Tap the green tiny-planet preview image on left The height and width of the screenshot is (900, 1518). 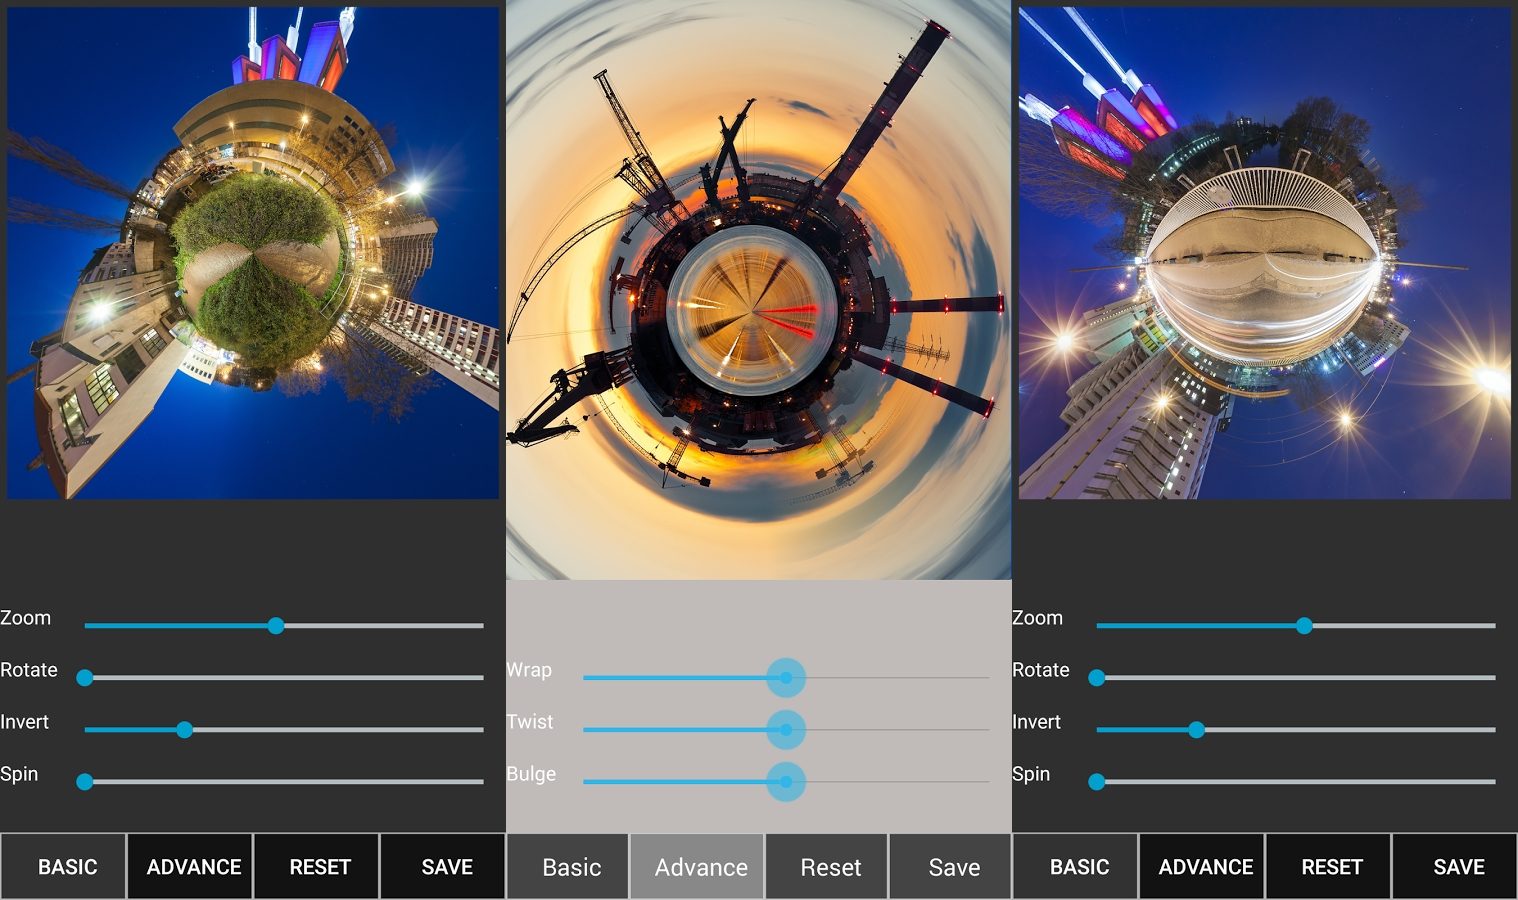click(253, 253)
